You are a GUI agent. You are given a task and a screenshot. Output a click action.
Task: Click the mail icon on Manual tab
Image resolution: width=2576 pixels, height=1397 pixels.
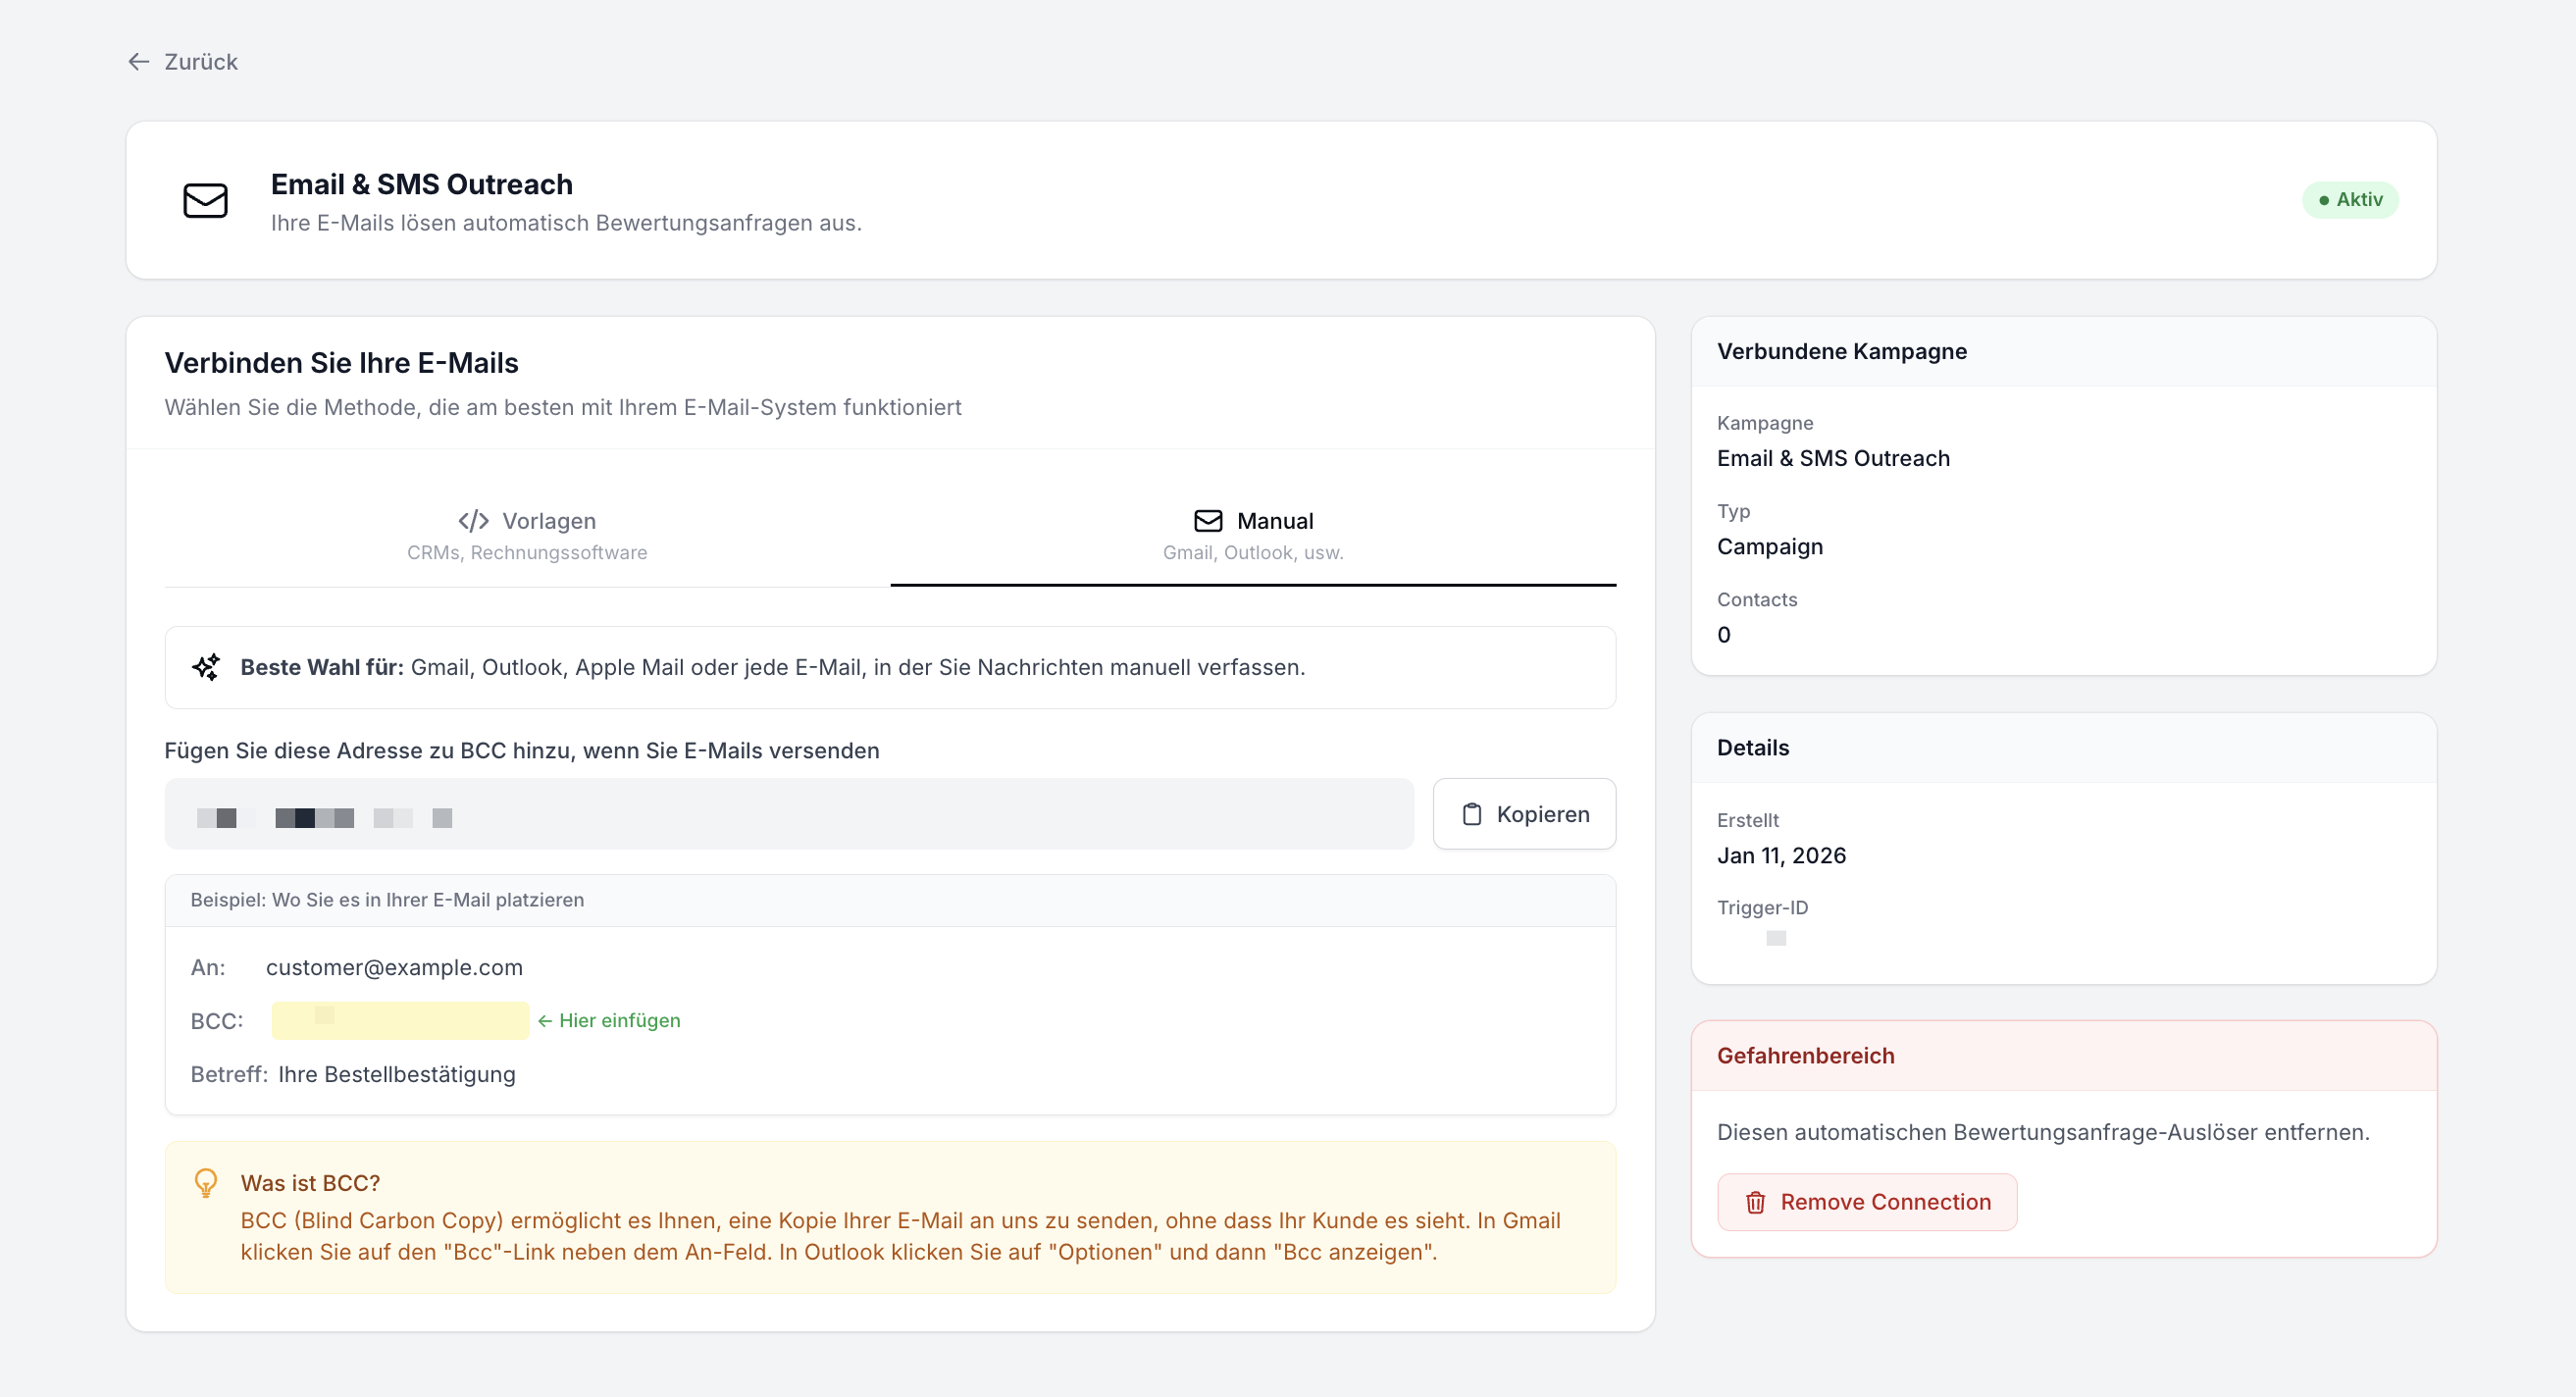1208,521
